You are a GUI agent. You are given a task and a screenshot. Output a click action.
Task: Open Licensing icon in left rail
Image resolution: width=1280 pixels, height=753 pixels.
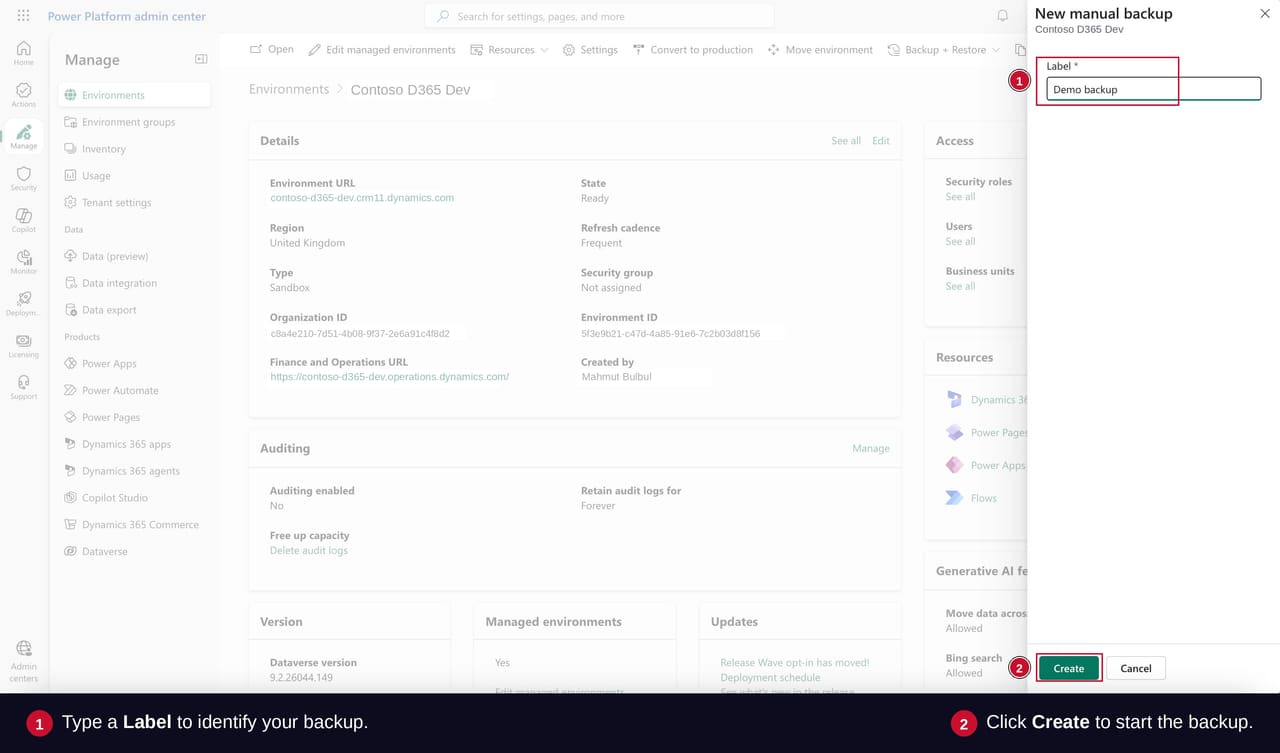24,346
